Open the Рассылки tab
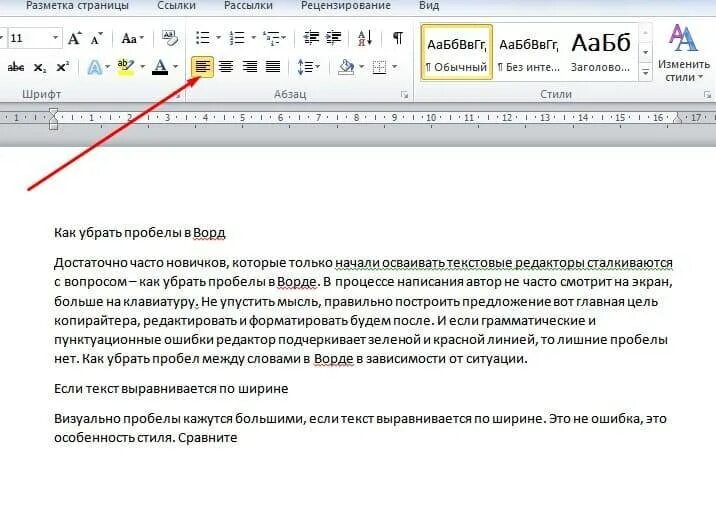 pos(248,5)
